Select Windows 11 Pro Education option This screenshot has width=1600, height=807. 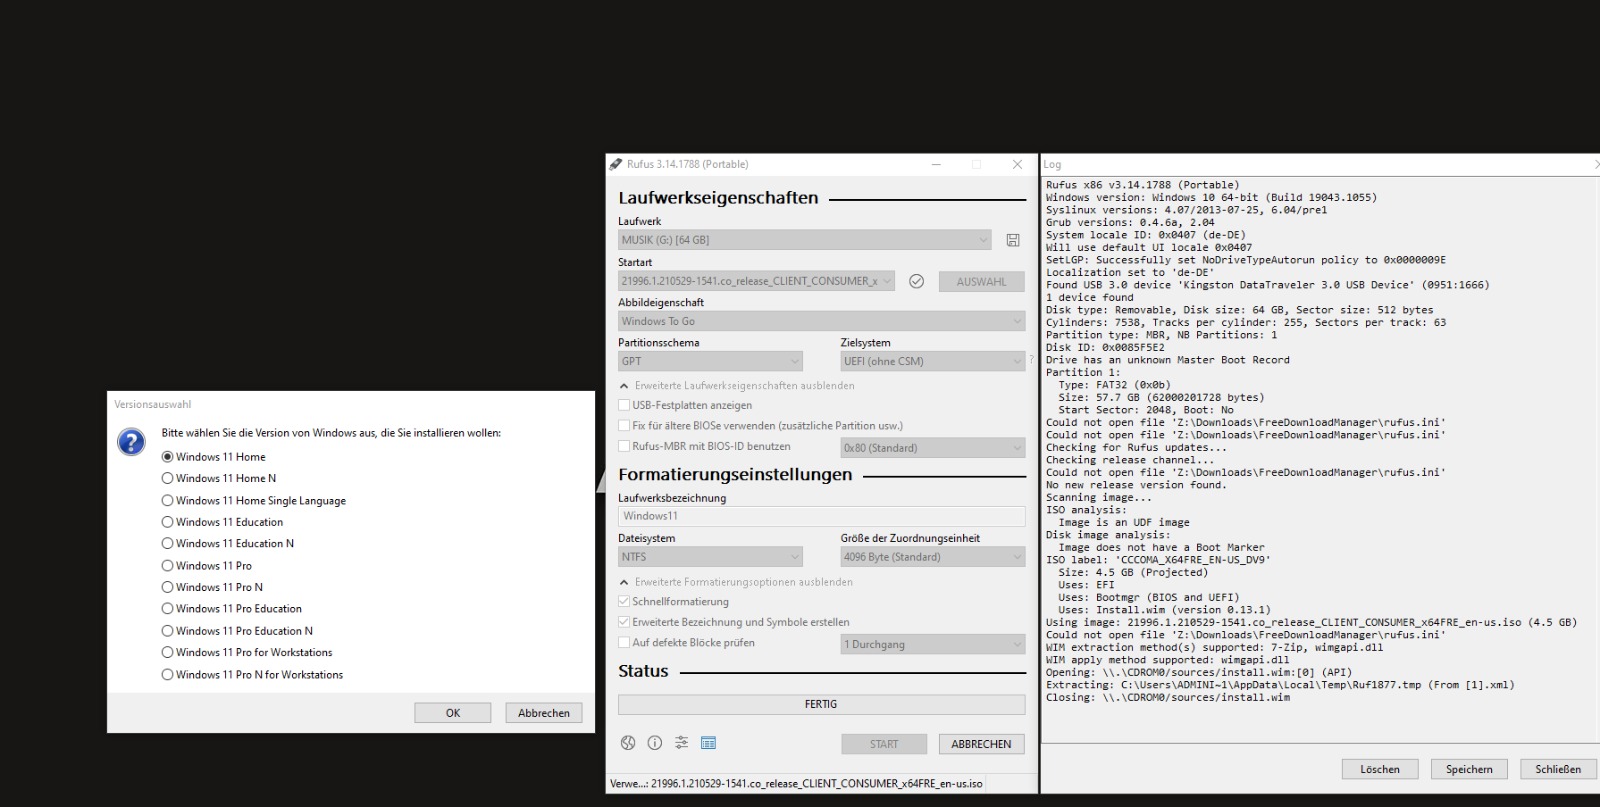click(x=231, y=609)
